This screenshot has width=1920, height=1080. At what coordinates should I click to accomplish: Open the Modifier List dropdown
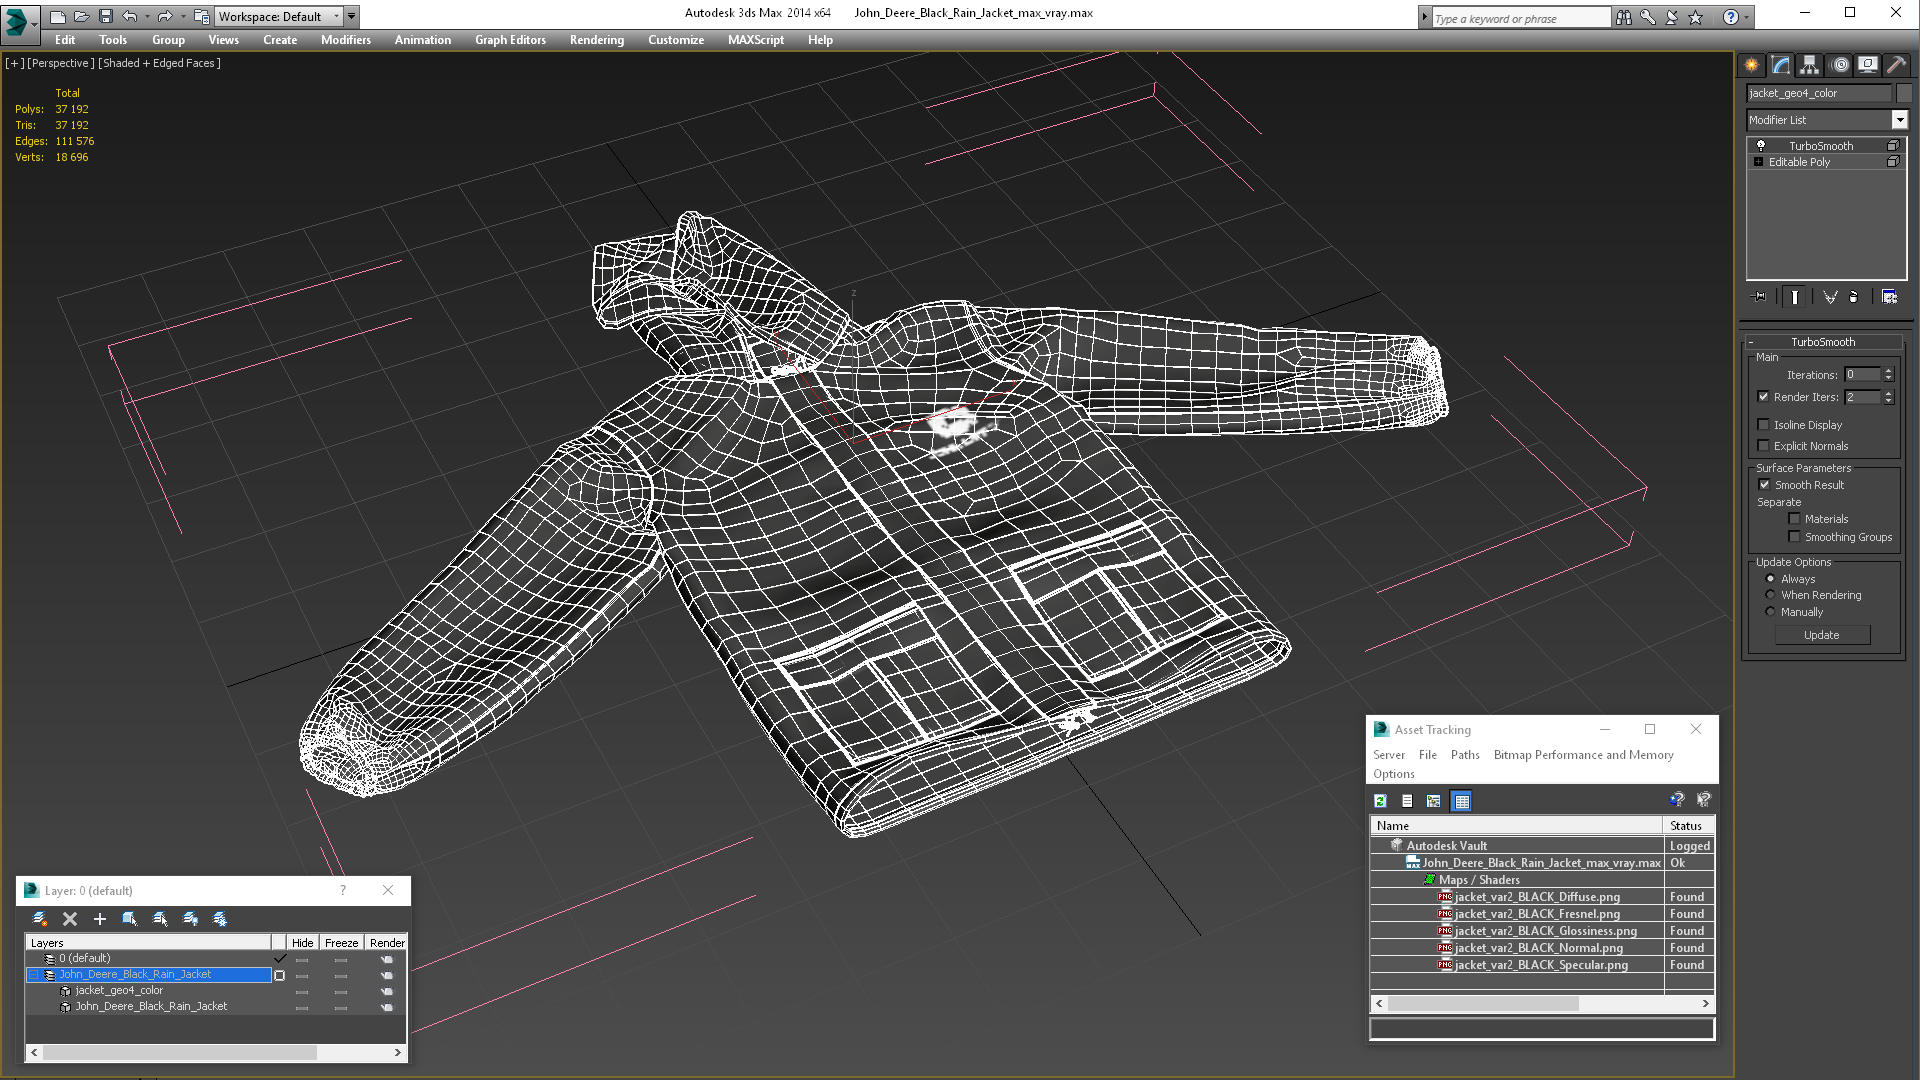1899,120
